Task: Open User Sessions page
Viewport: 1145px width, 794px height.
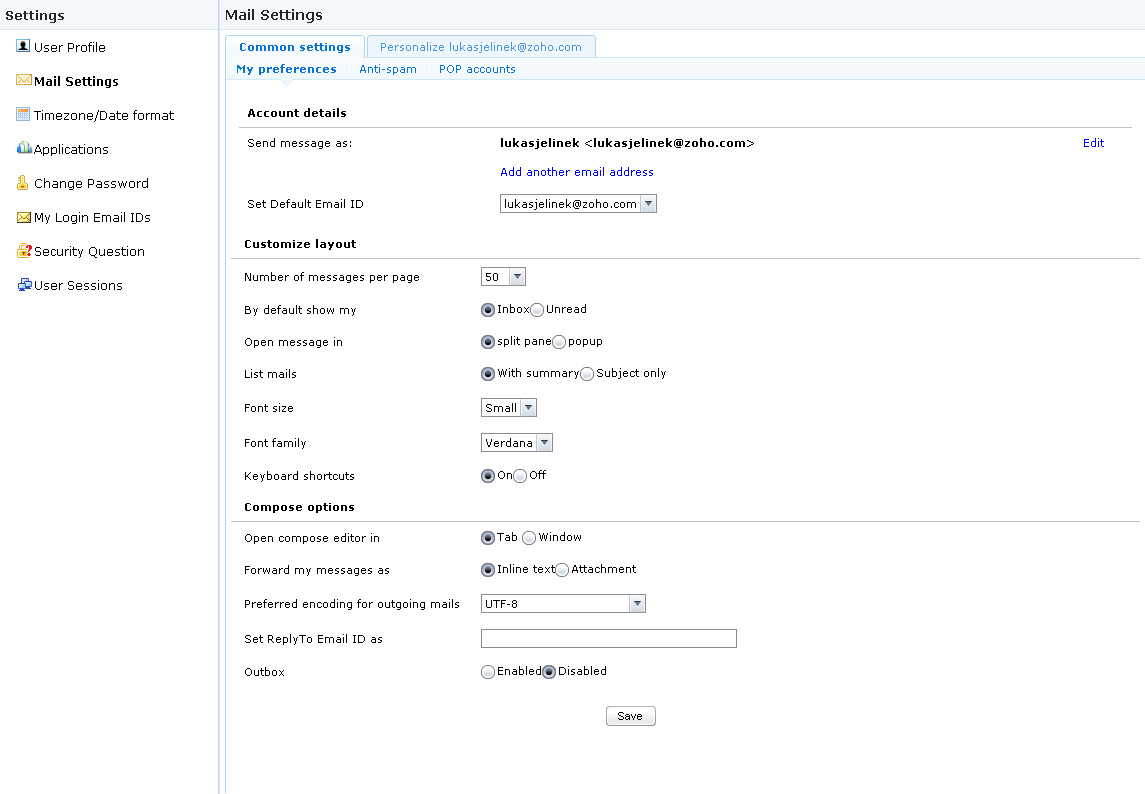Action: [78, 286]
